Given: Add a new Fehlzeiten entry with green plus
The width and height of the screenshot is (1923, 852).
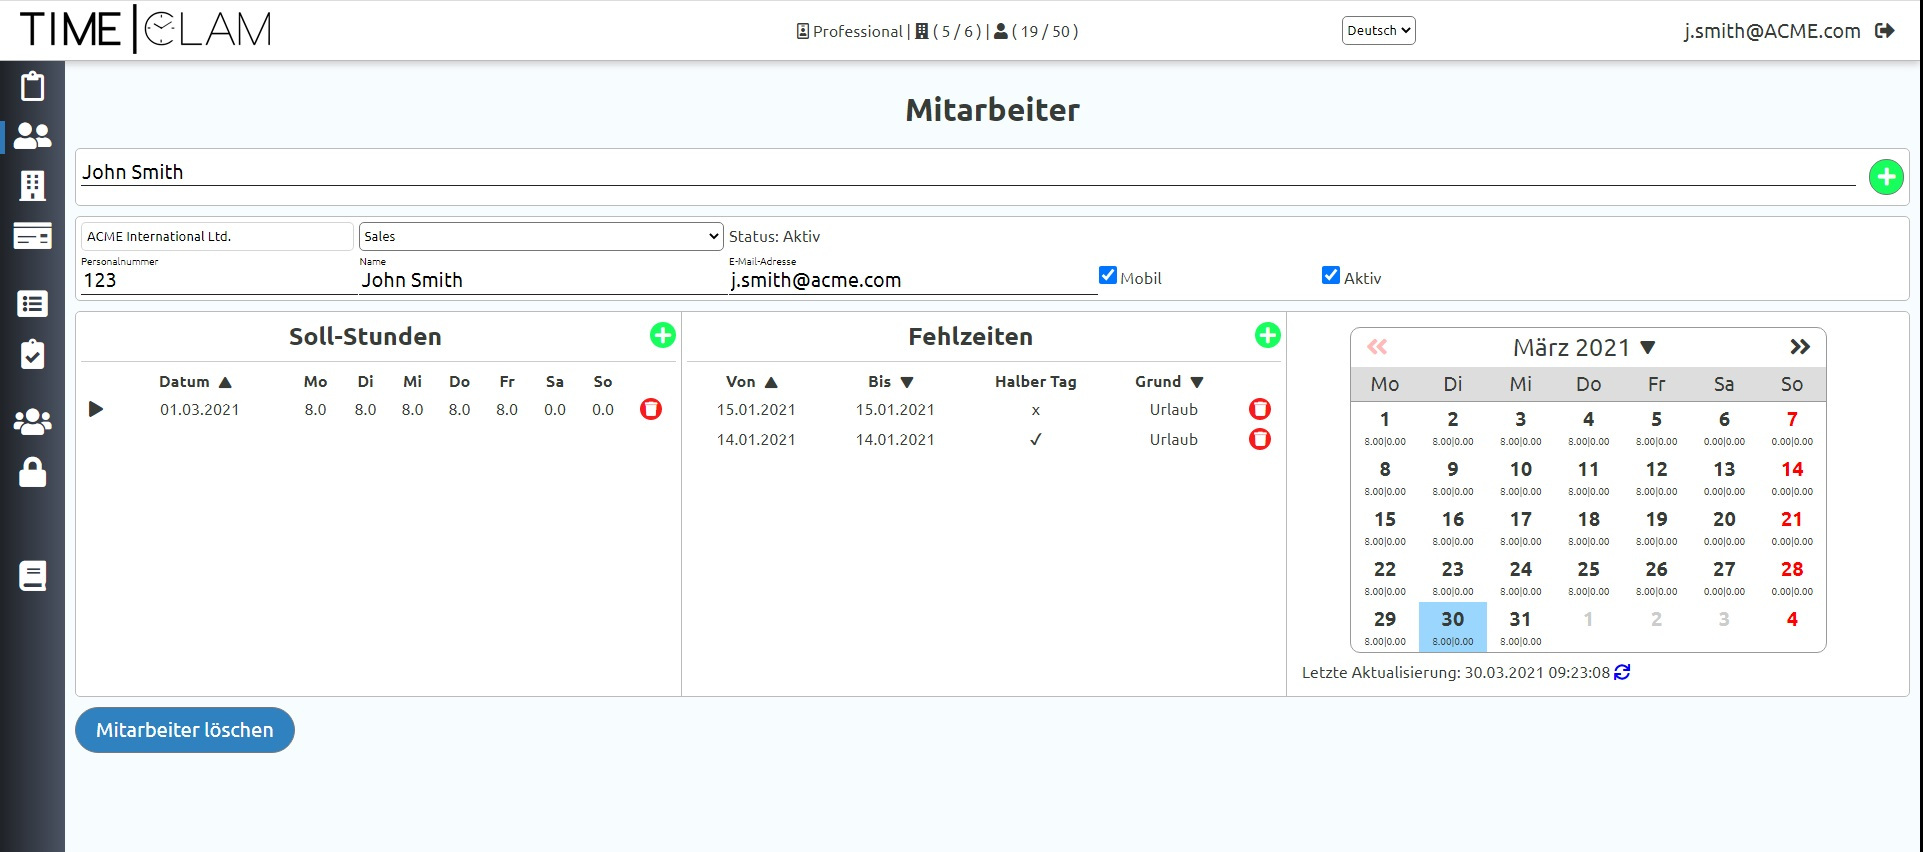Looking at the screenshot, I should point(1267,335).
